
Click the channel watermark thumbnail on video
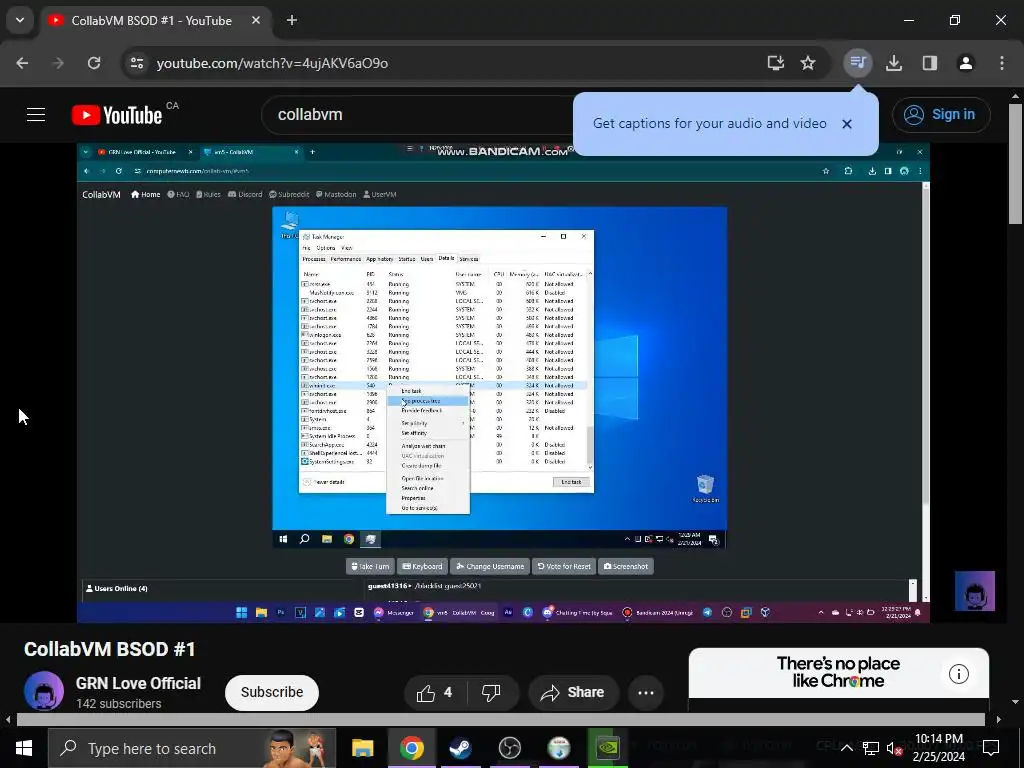point(974,591)
